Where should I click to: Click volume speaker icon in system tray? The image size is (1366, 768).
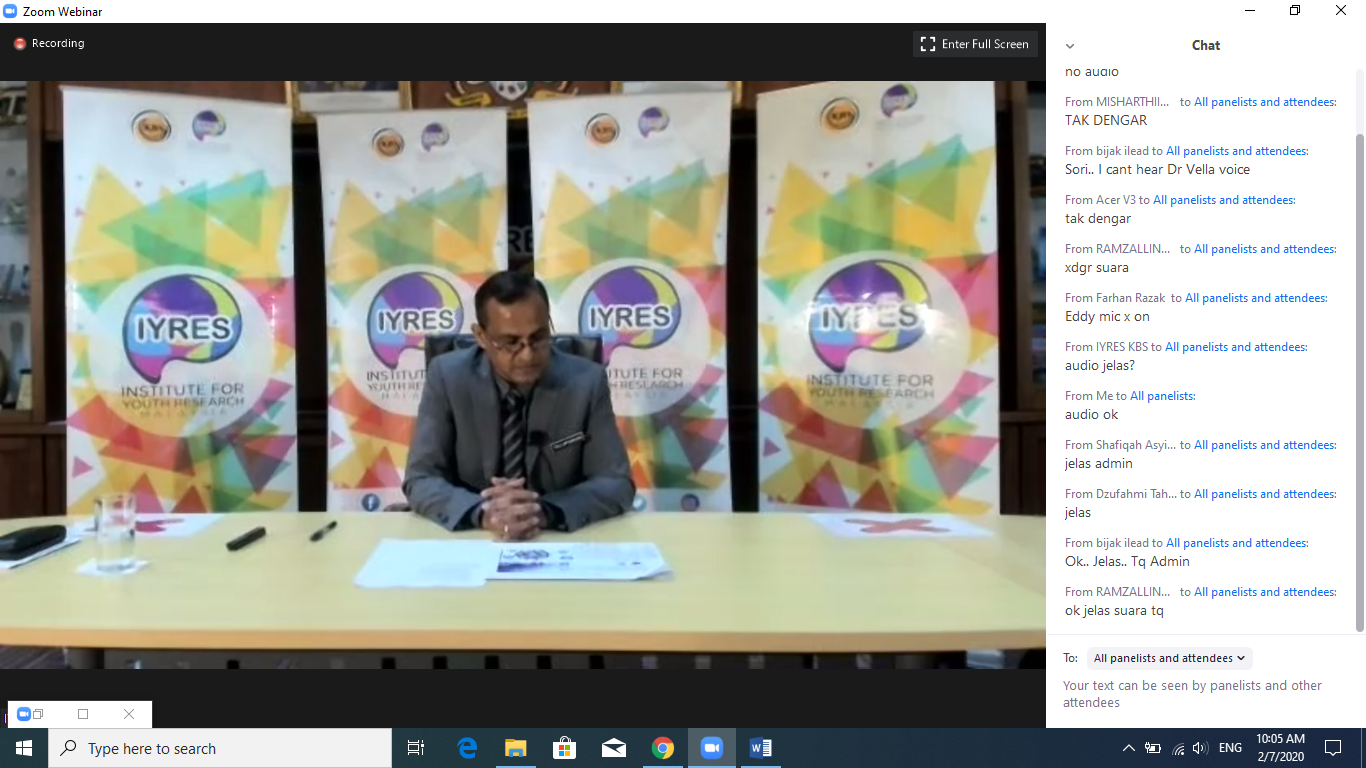click(1200, 748)
